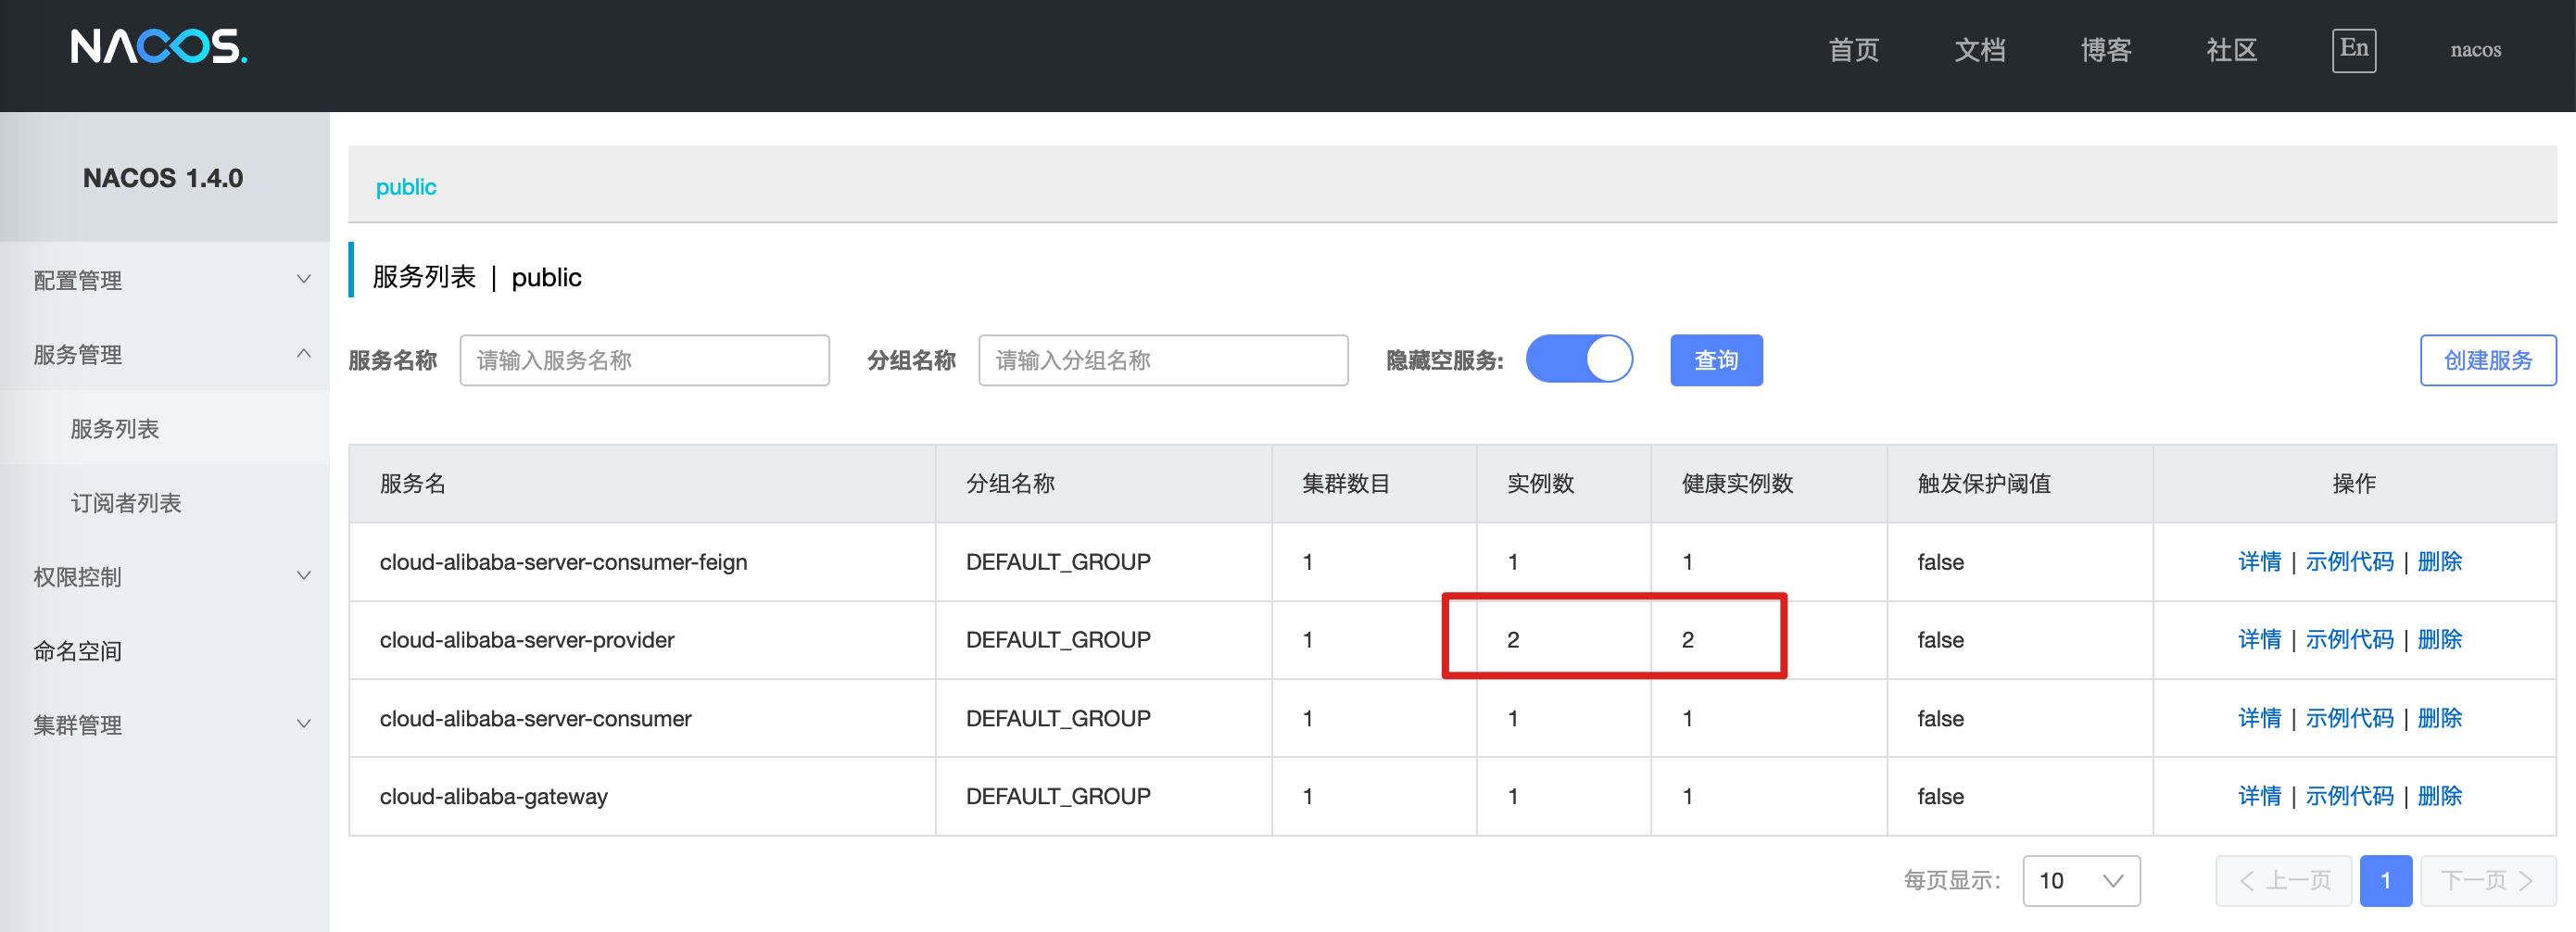Screen dimensions: 2576x932
Task: Focus the 服务名称 input field
Action: (644, 360)
